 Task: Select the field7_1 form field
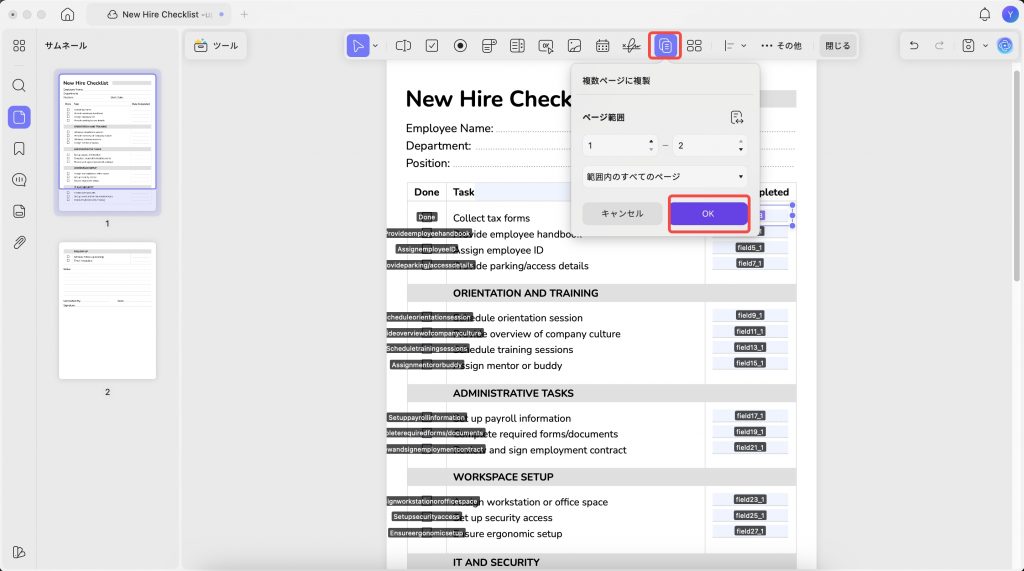750,263
